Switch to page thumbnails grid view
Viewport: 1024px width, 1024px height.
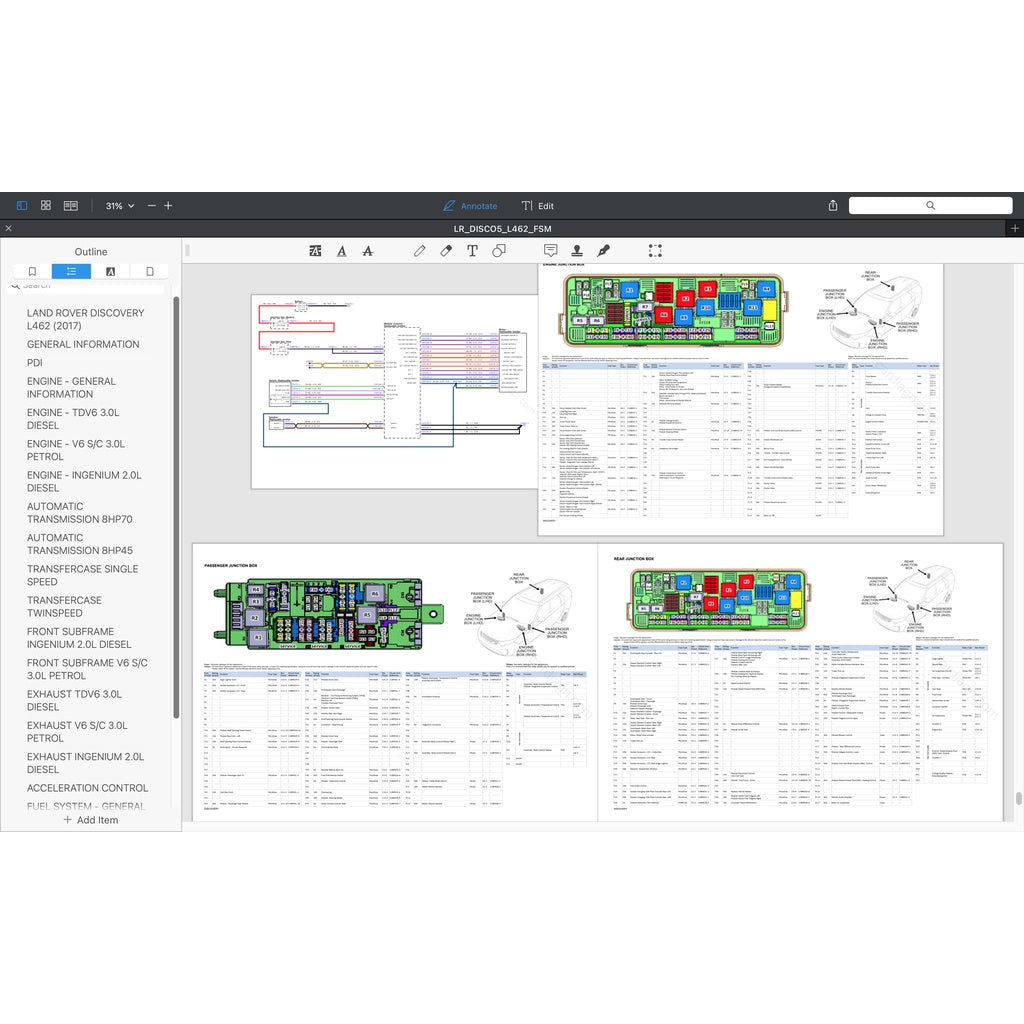pos(46,206)
